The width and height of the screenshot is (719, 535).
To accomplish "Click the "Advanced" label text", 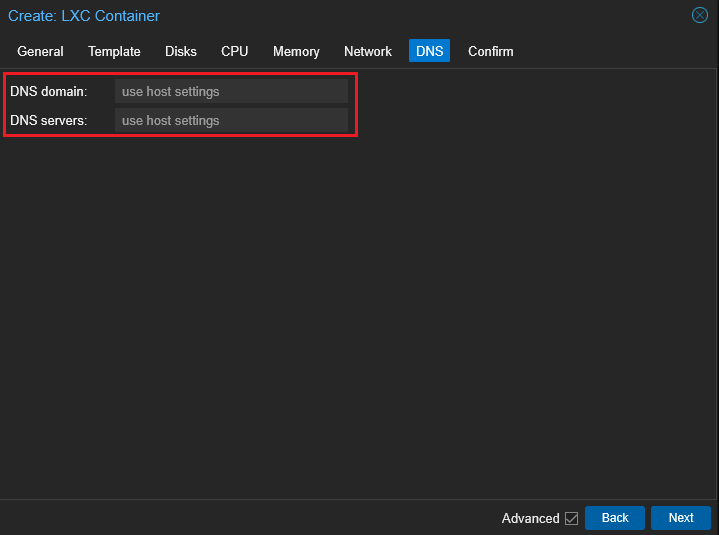I will (530, 518).
